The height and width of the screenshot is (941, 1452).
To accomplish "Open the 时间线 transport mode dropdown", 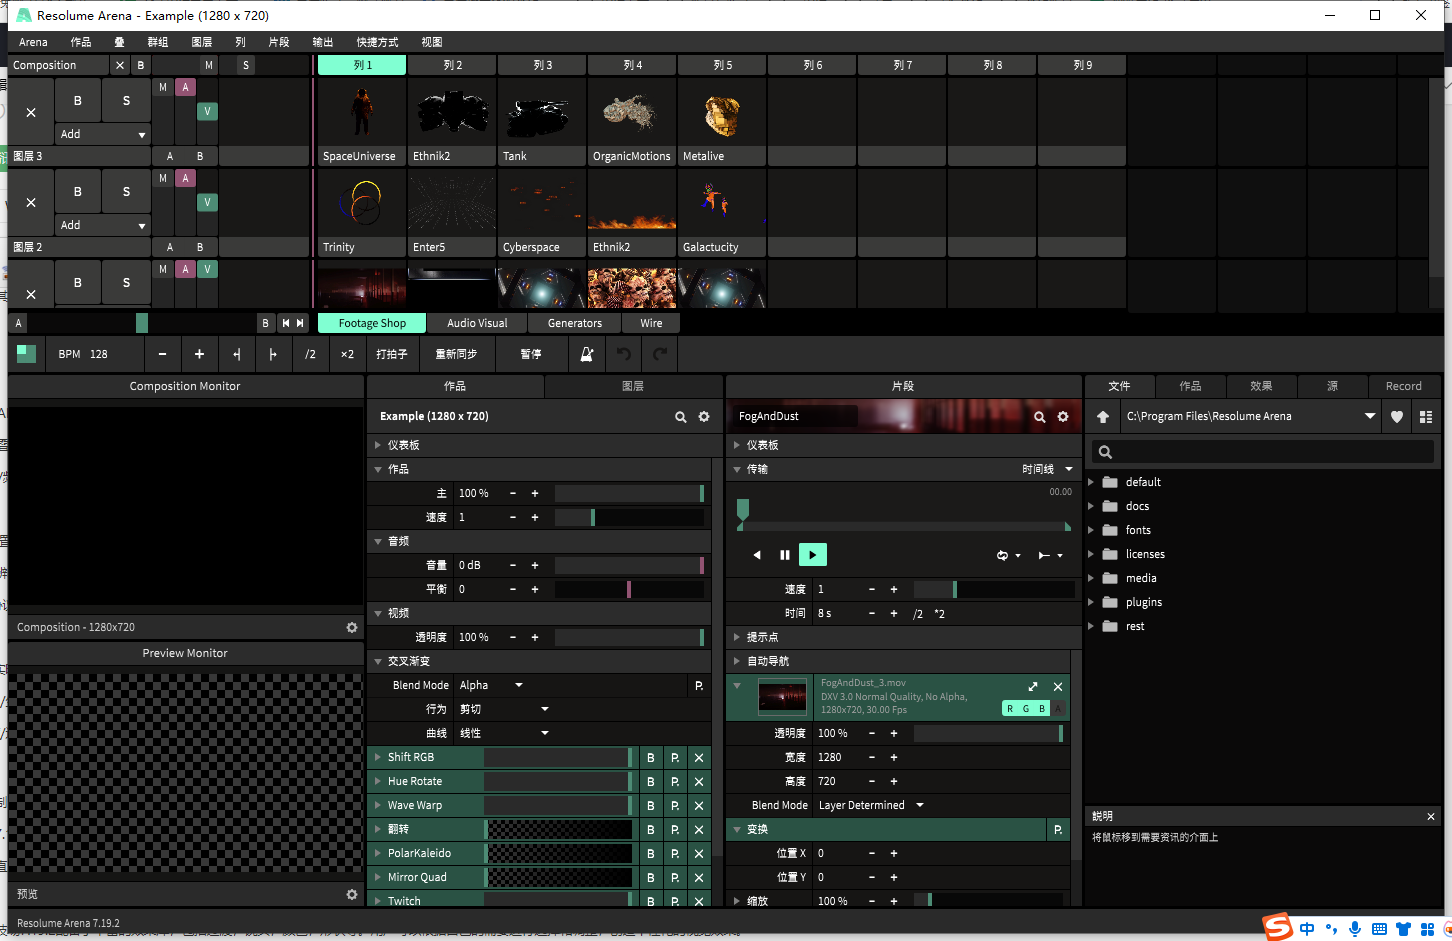I will pos(1047,469).
